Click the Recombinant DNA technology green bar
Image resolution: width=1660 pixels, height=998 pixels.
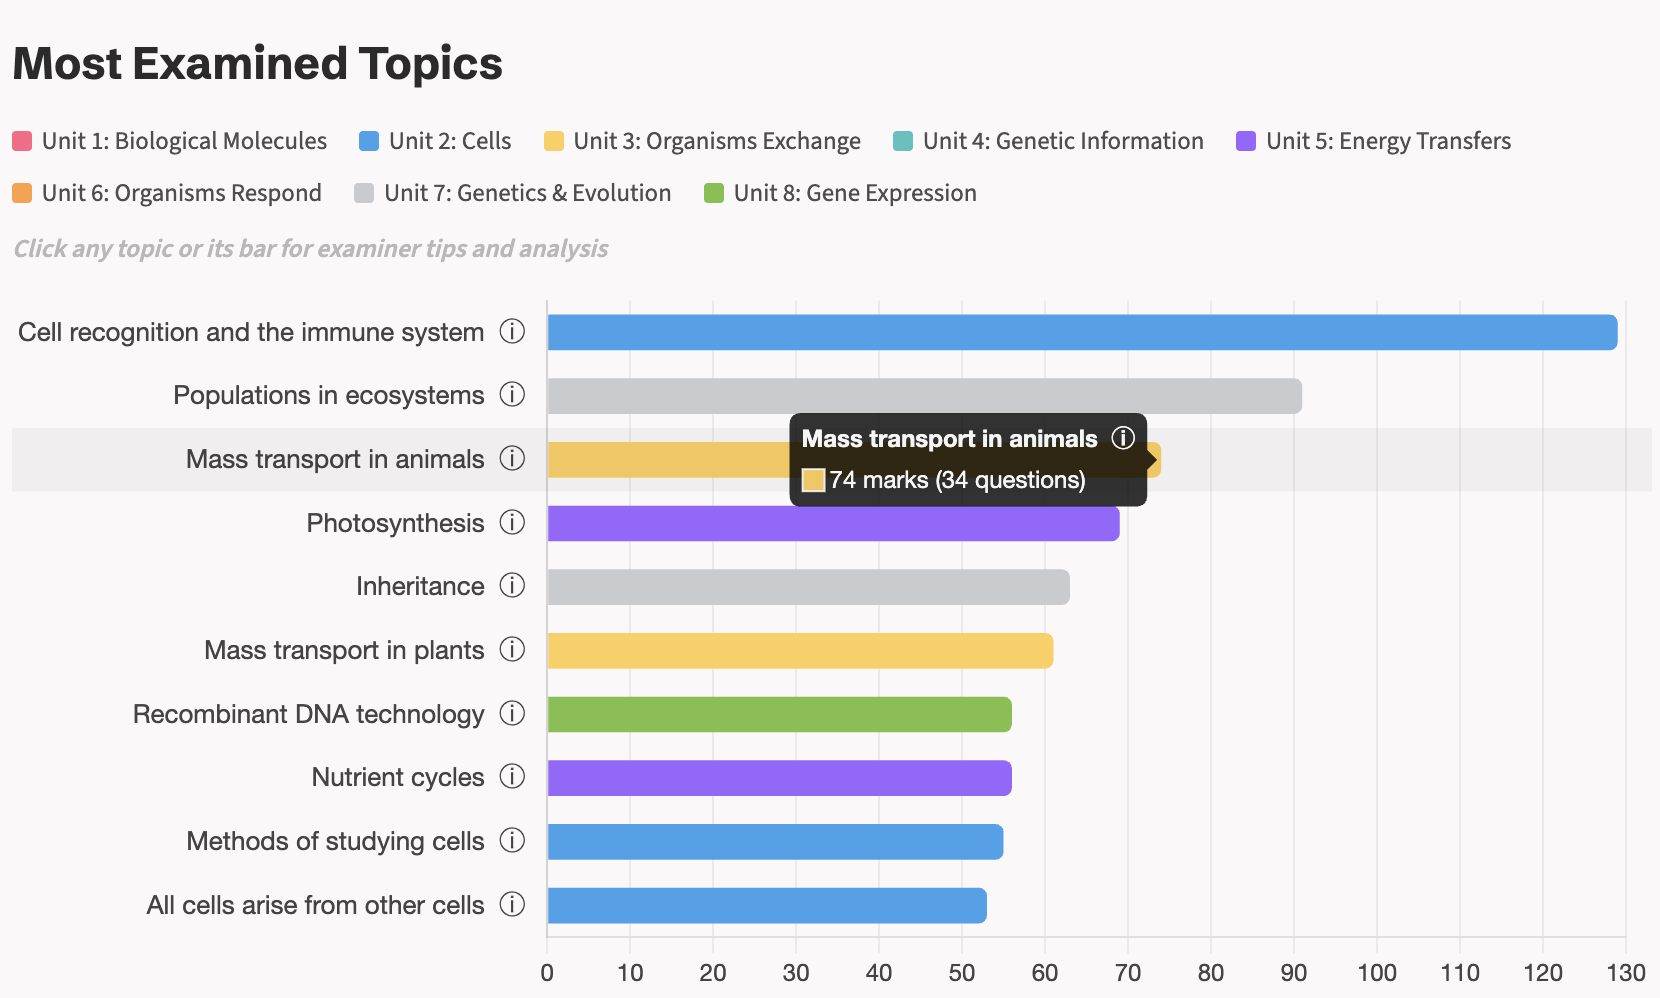click(x=780, y=713)
